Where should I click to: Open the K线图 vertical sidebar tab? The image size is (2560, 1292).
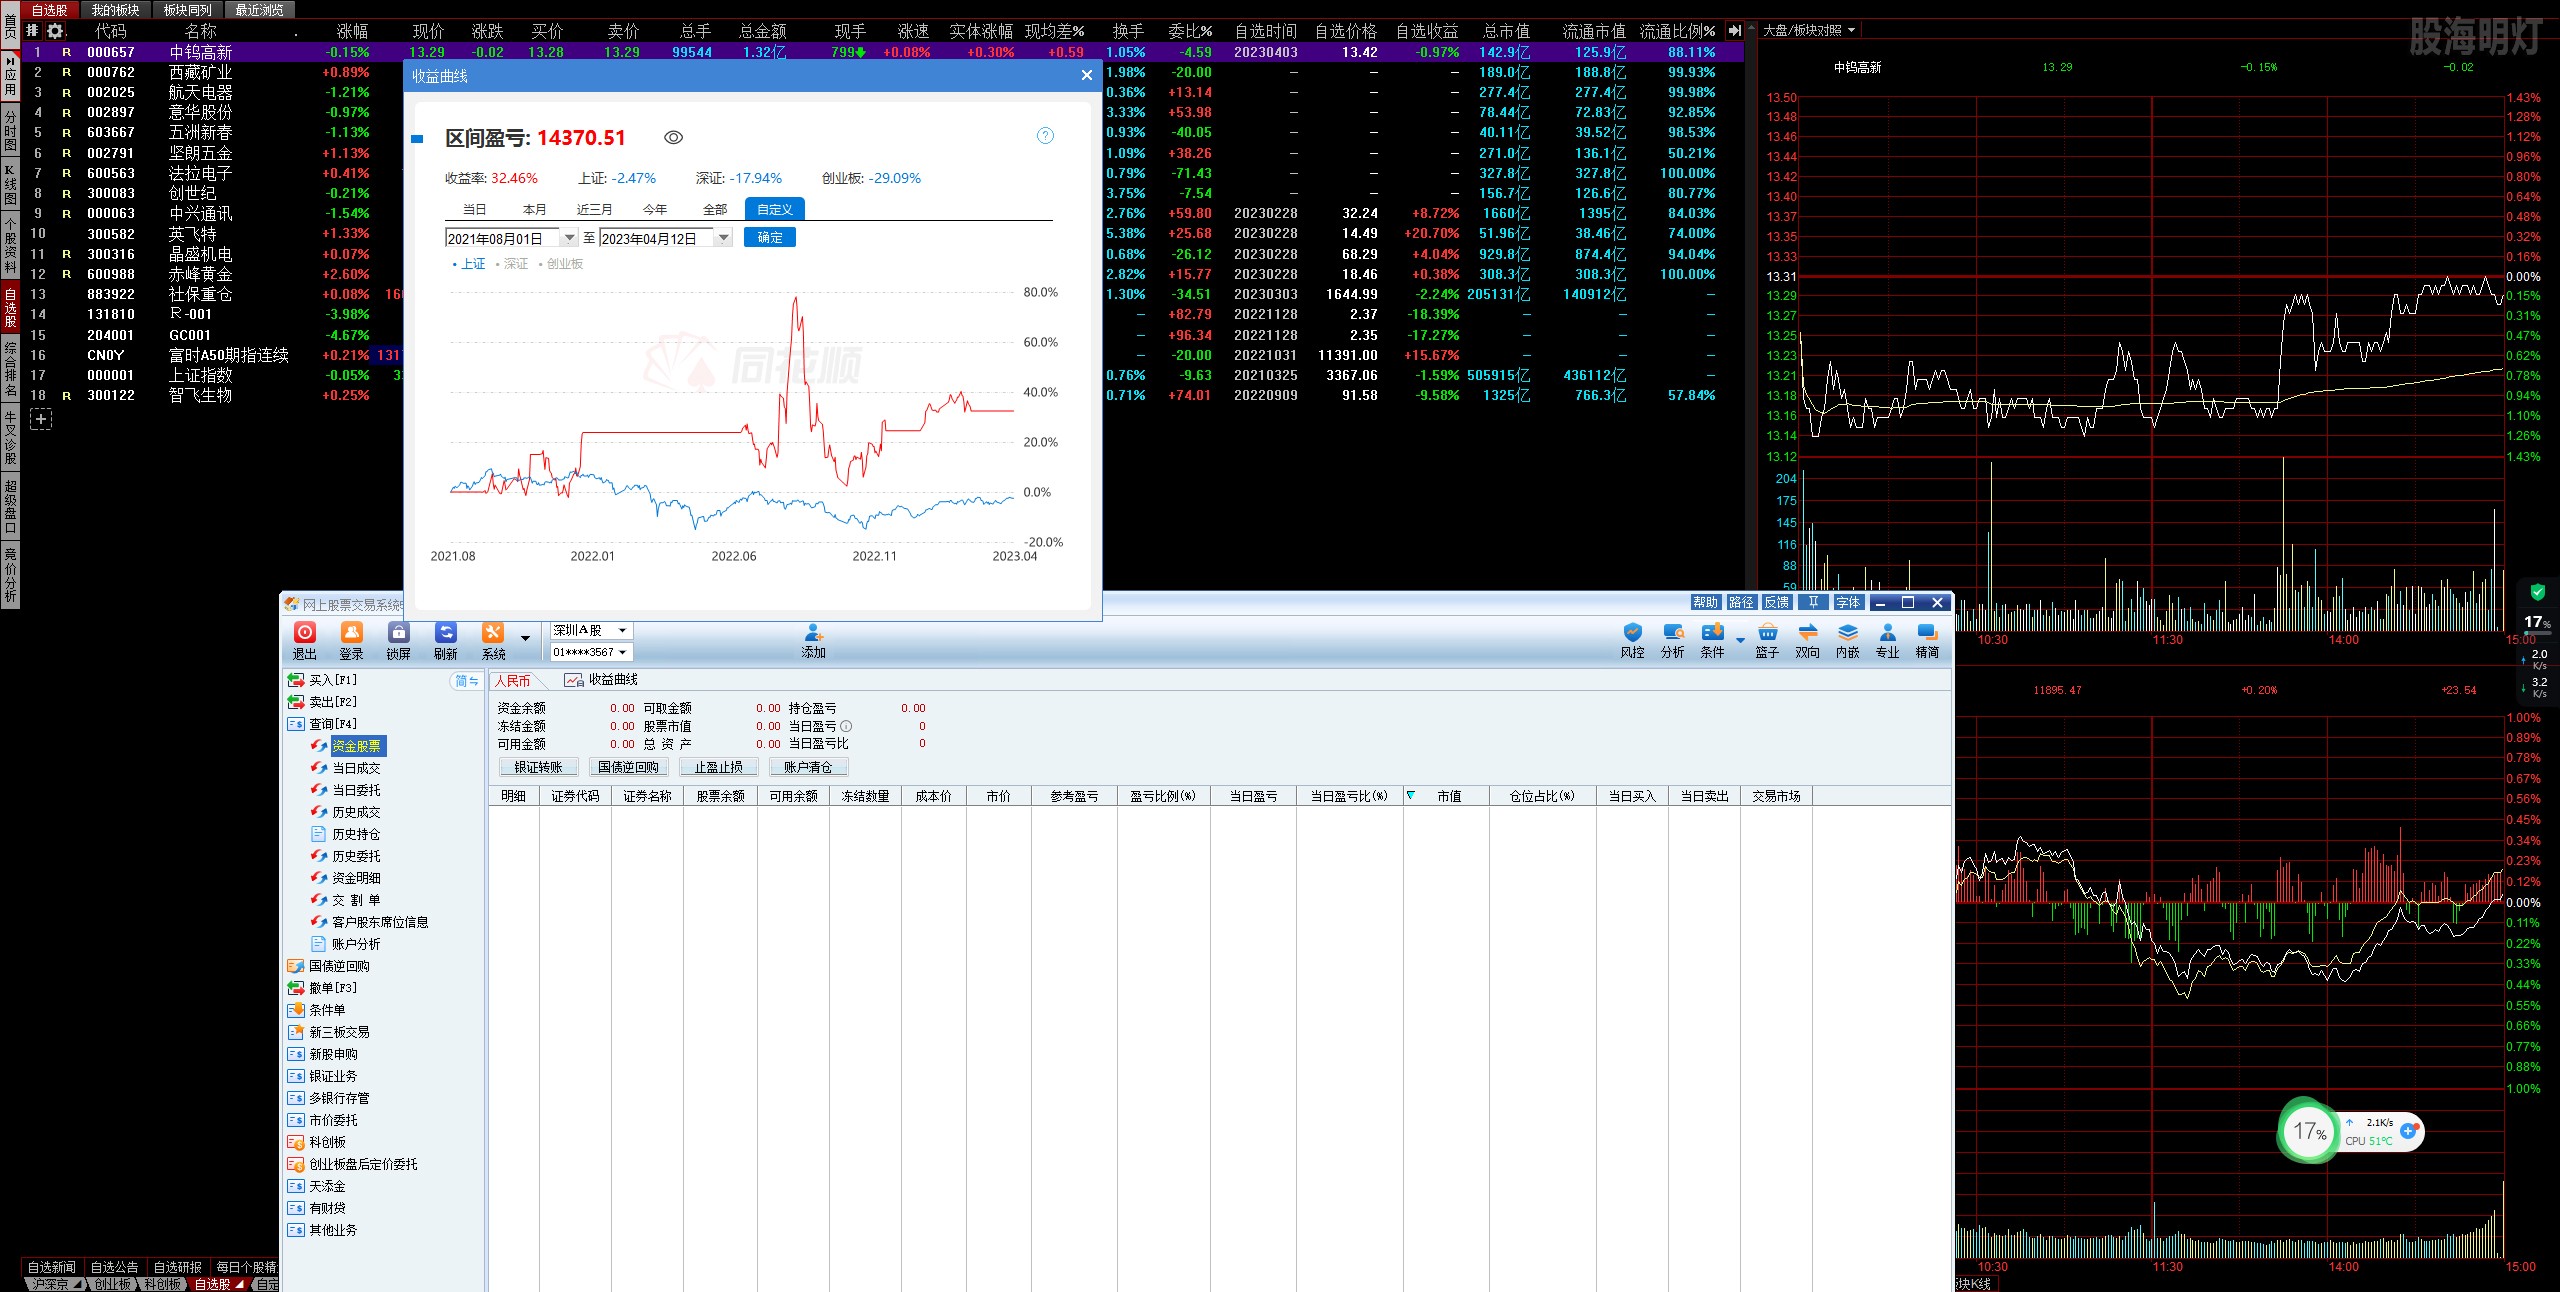click(10, 183)
